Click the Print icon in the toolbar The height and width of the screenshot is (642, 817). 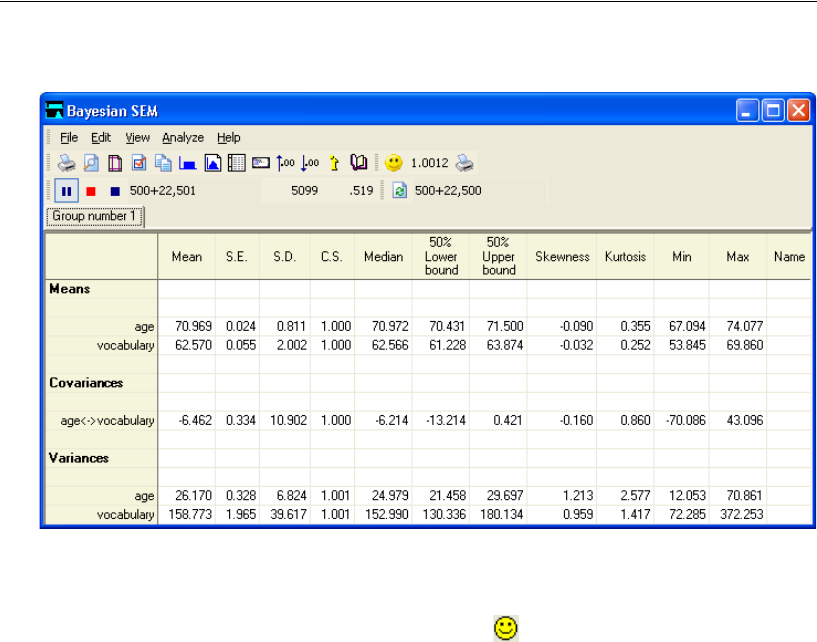pos(66,163)
